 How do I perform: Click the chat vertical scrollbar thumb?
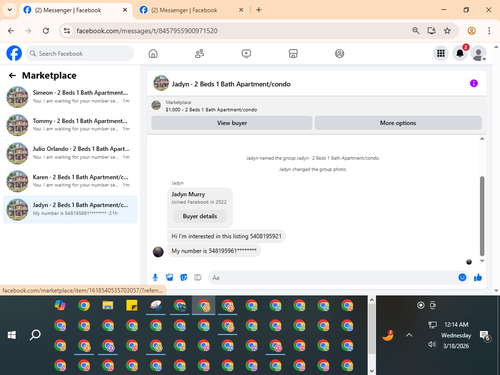point(482,216)
